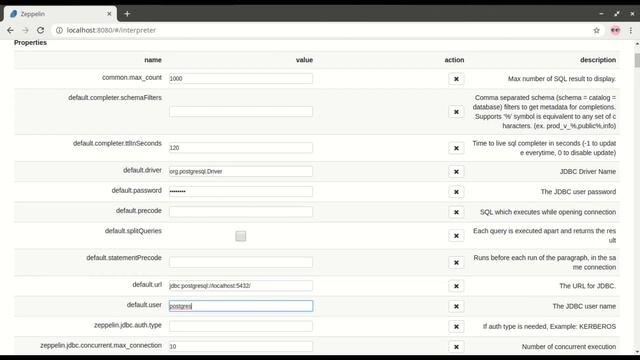Bookmark this page with the star icon
Image resolution: width=640 pixels, height=360 pixels.
pos(596,30)
